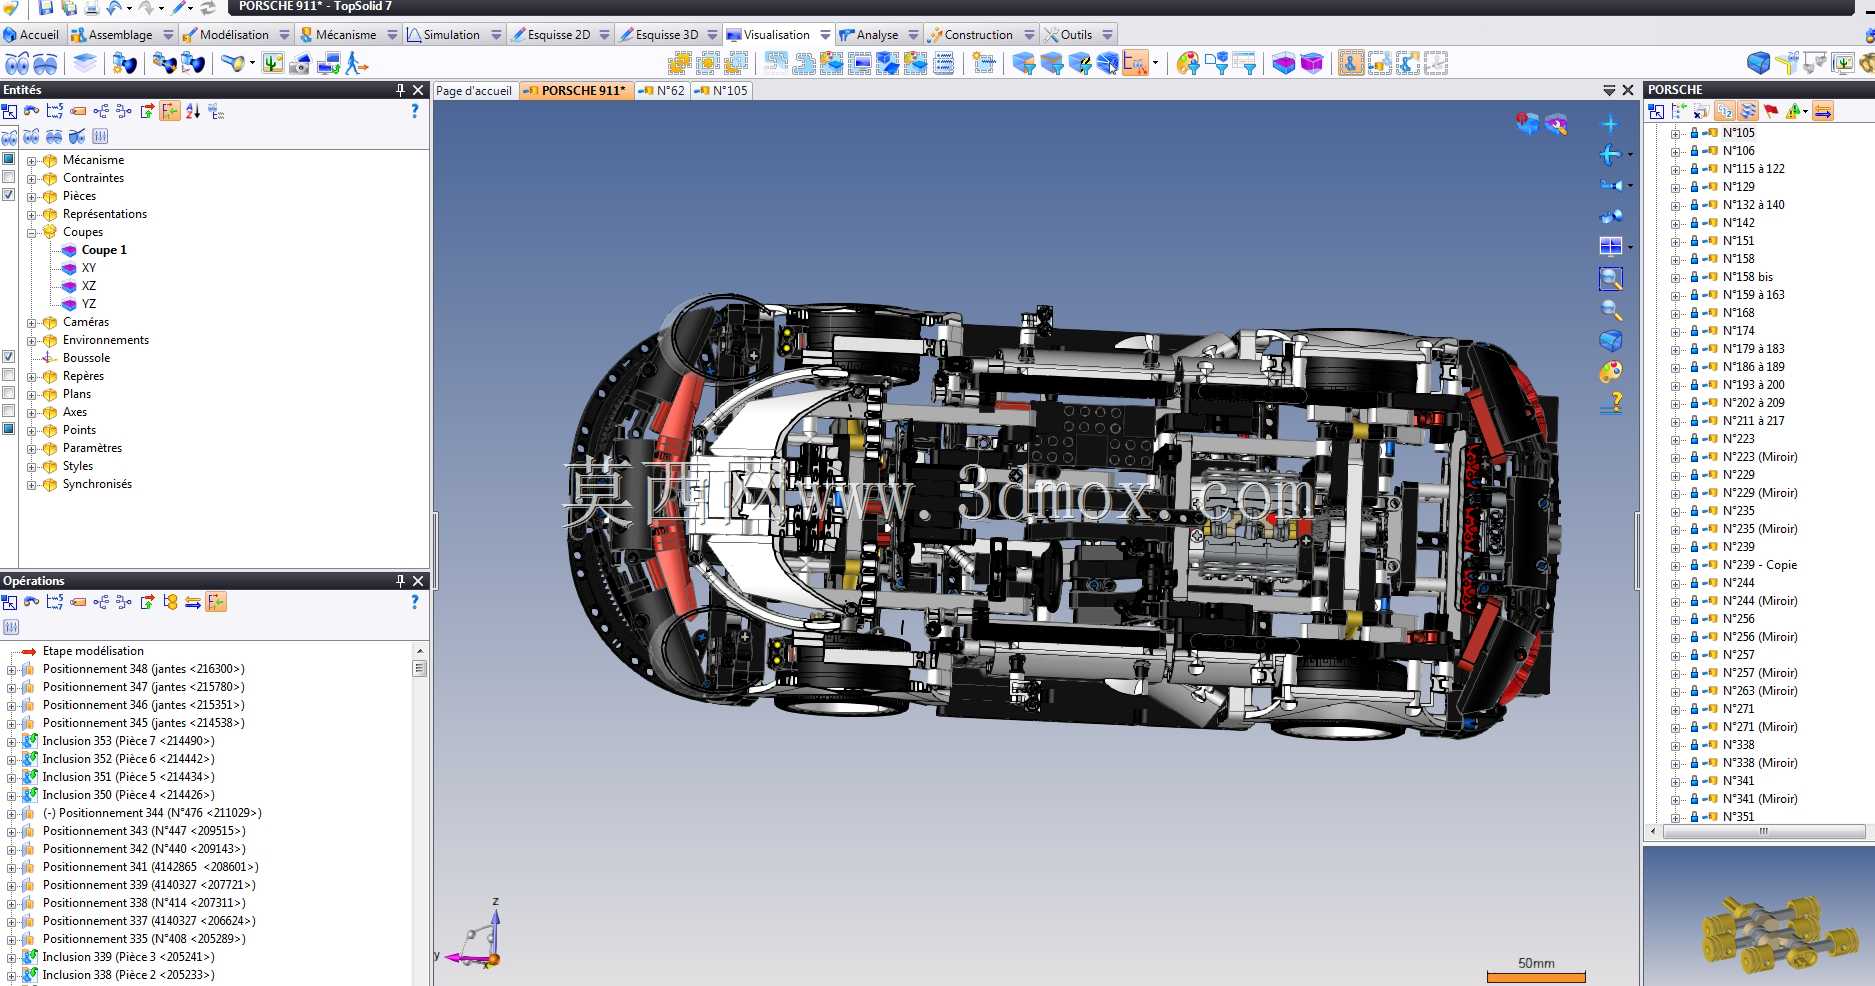
Task: Expand the Caméras tree node
Action: (31, 322)
